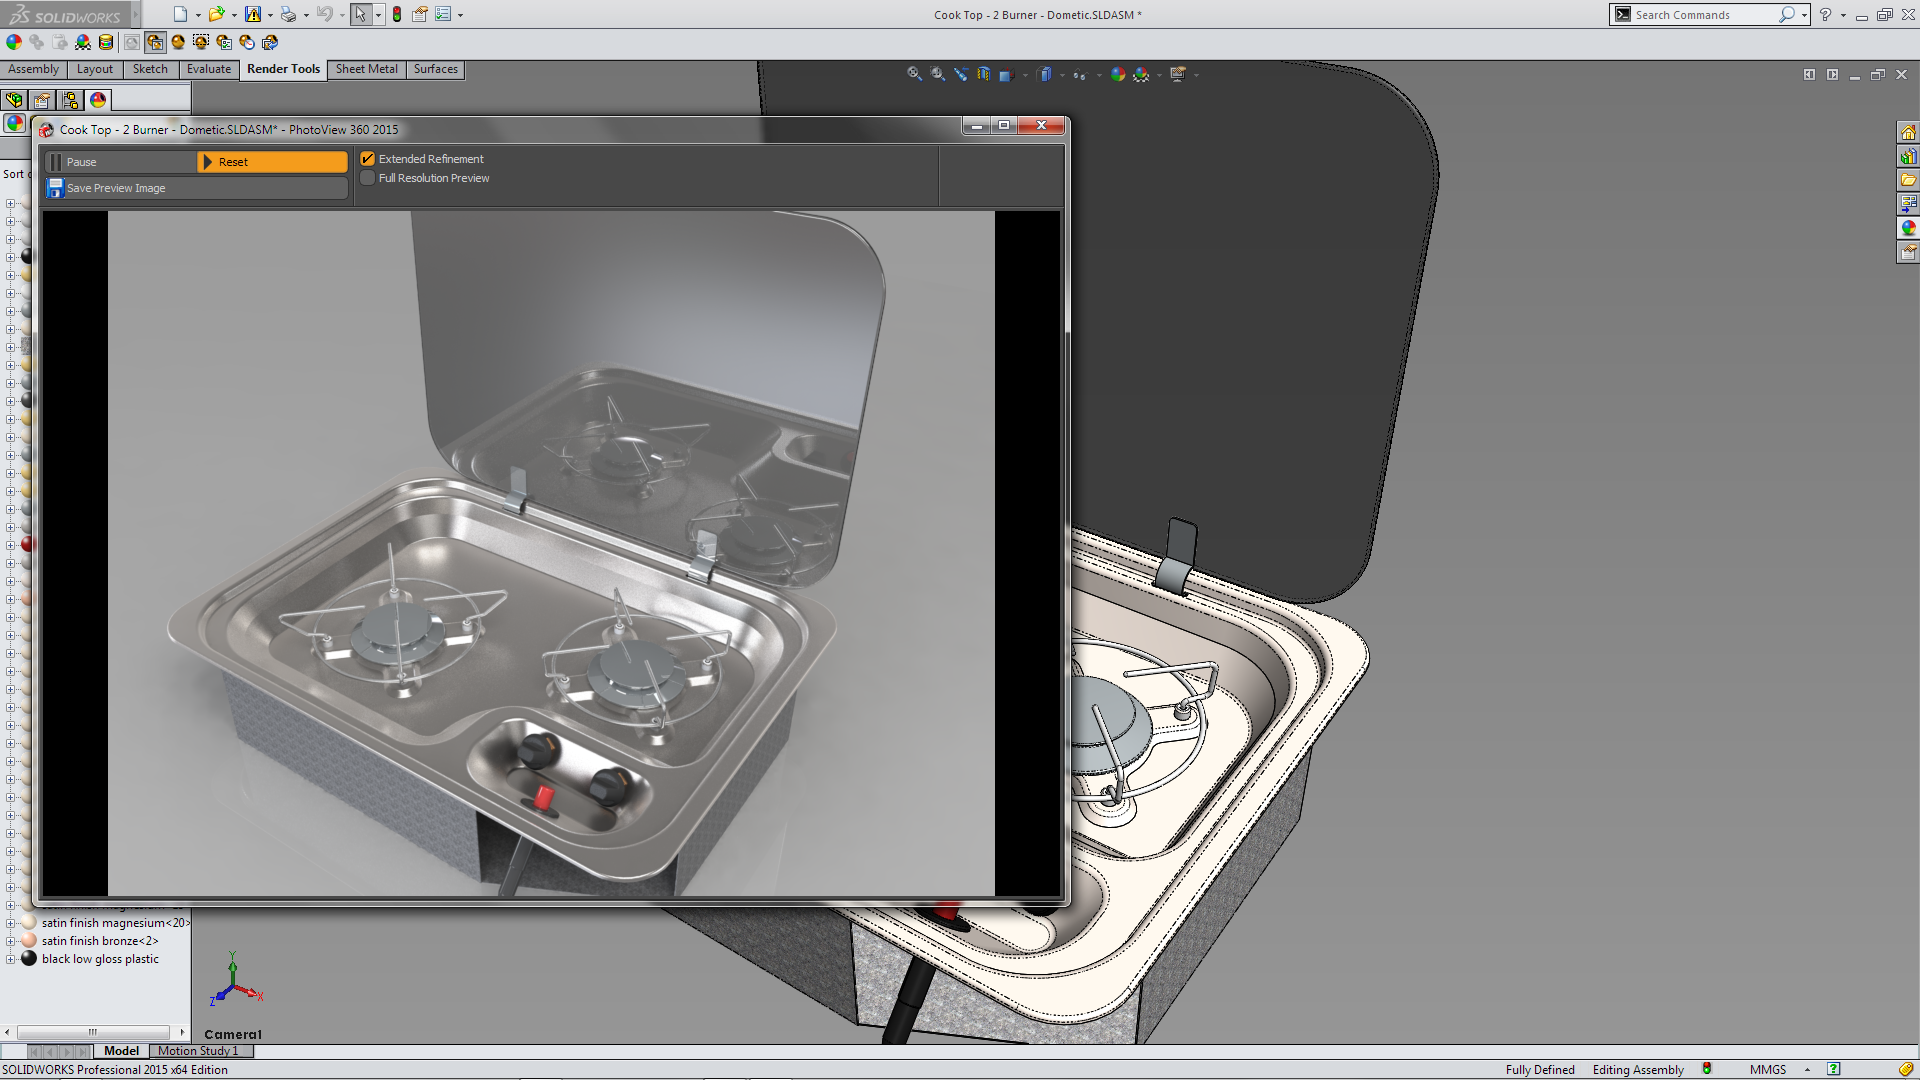Enable Full Resolution Preview checkbox
The image size is (1920, 1080).
click(x=368, y=178)
